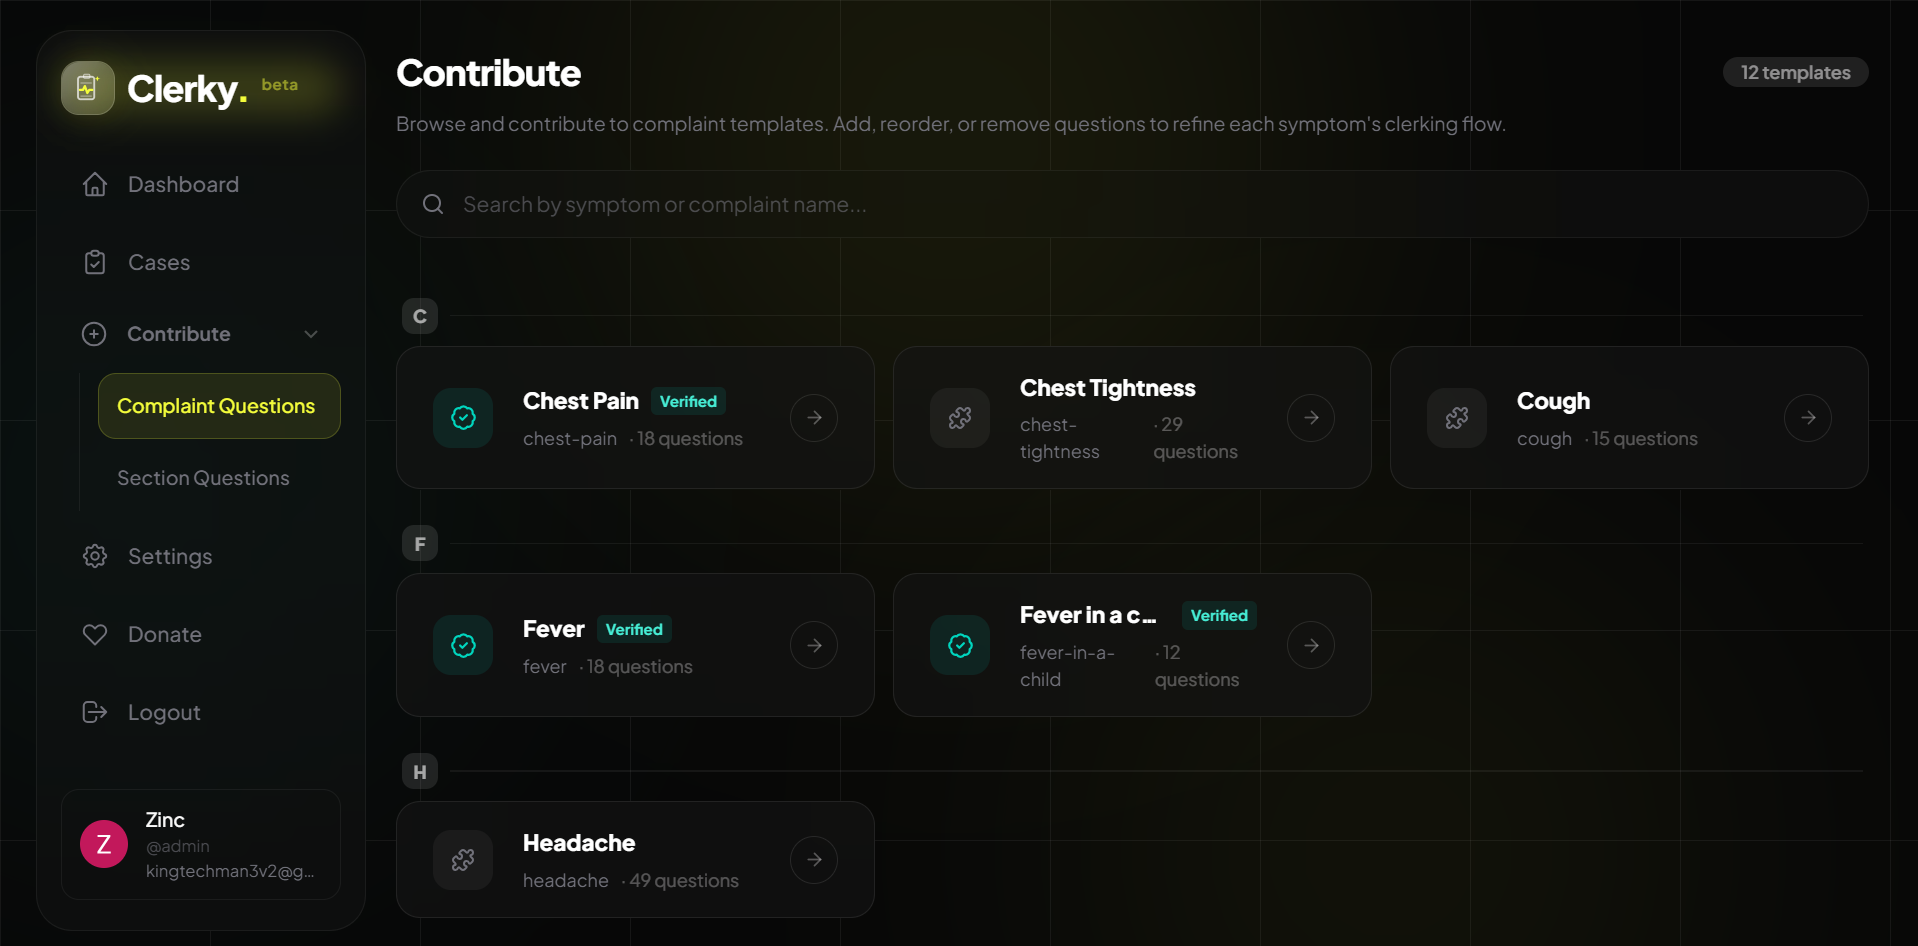Click the Clerky logo icon

[88, 88]
